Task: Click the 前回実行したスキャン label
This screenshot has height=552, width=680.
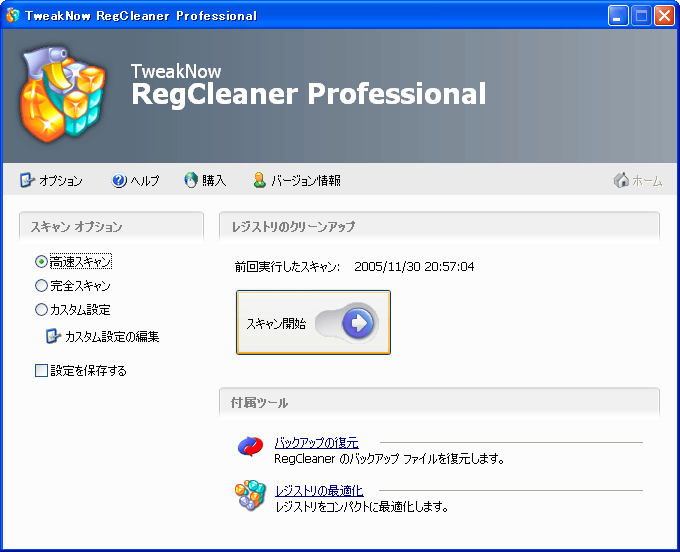Action: pos(288,267)
